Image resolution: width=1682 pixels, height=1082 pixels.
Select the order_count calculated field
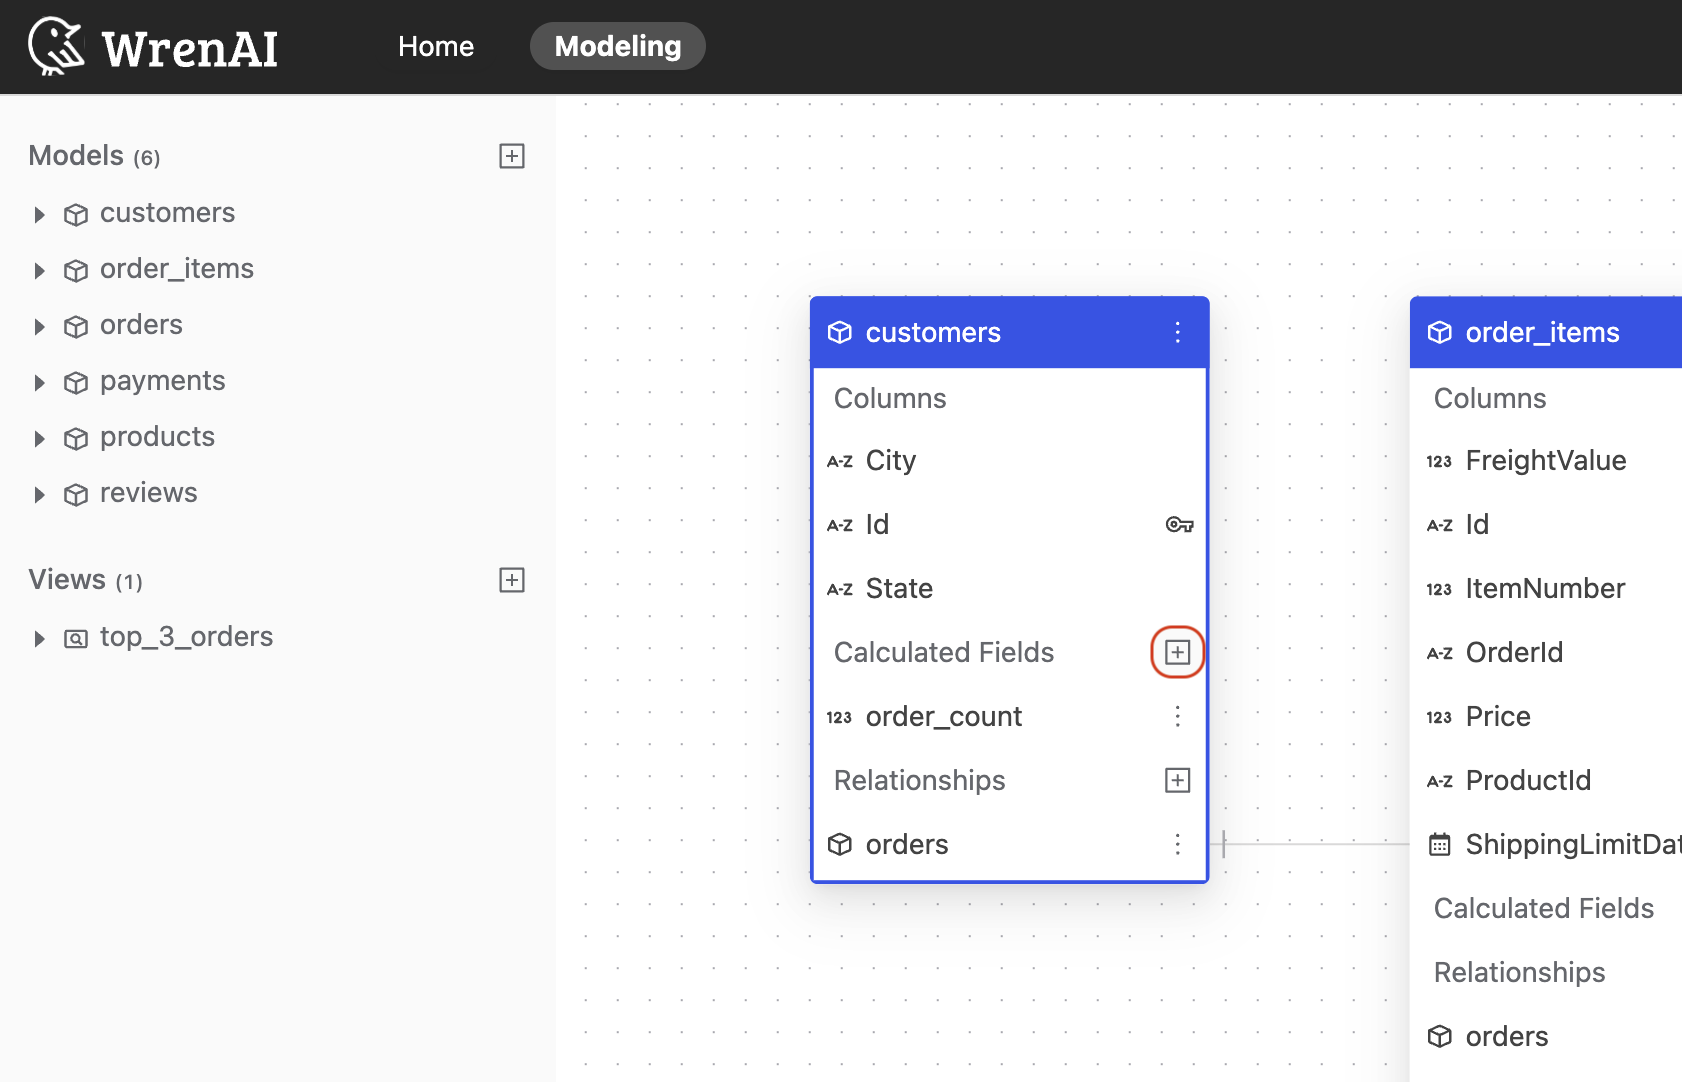coord(1010,716)
